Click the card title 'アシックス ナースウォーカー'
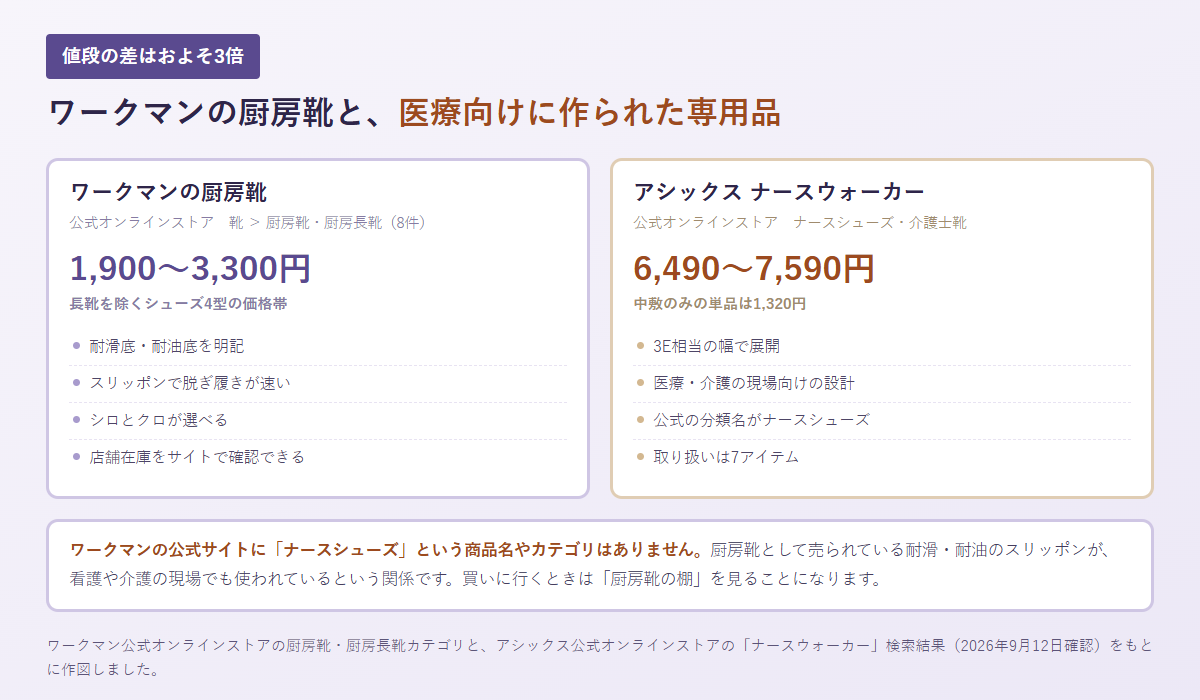 [x=779, y=192]
